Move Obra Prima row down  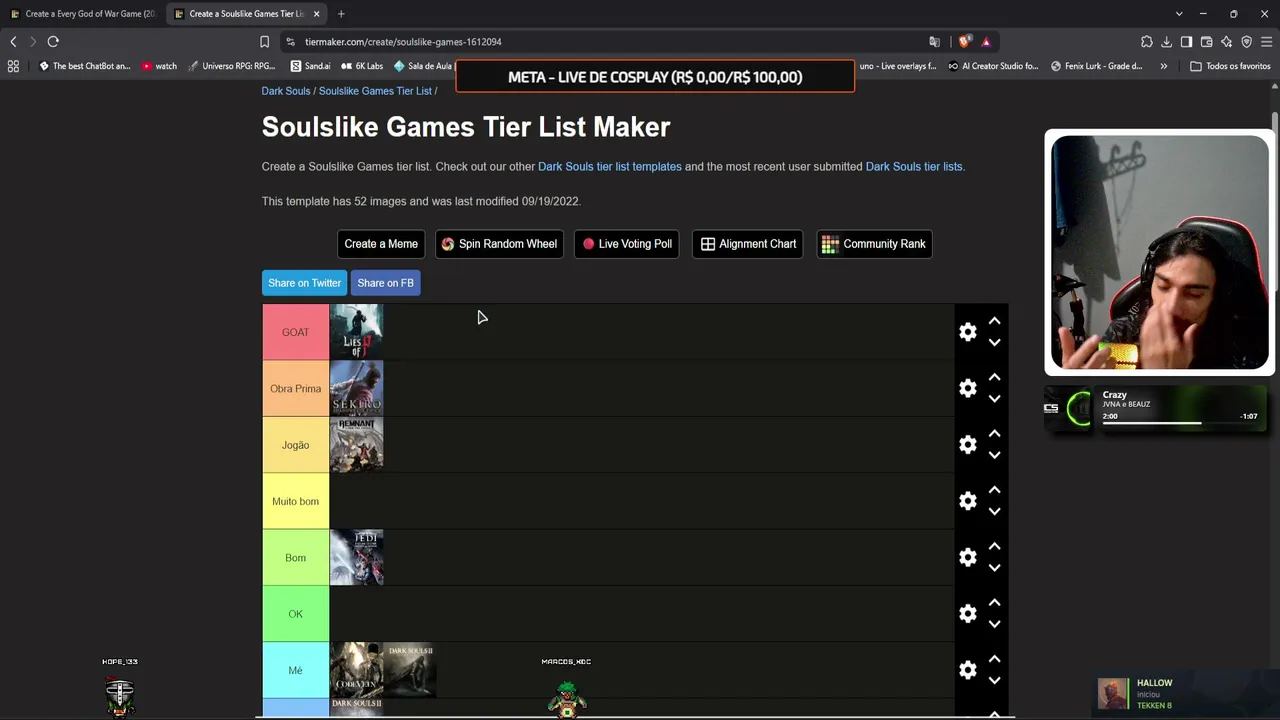pos(994,398)
